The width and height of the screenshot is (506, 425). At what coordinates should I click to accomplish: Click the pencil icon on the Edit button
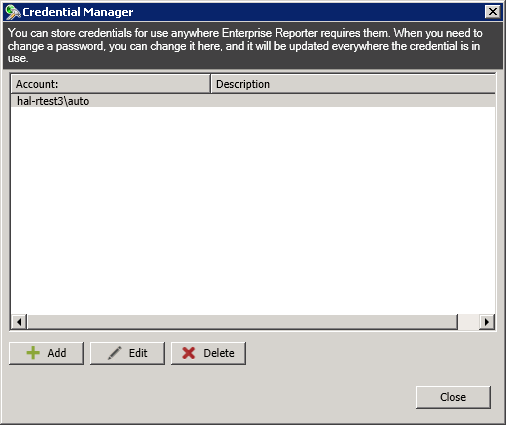[115, 353]
